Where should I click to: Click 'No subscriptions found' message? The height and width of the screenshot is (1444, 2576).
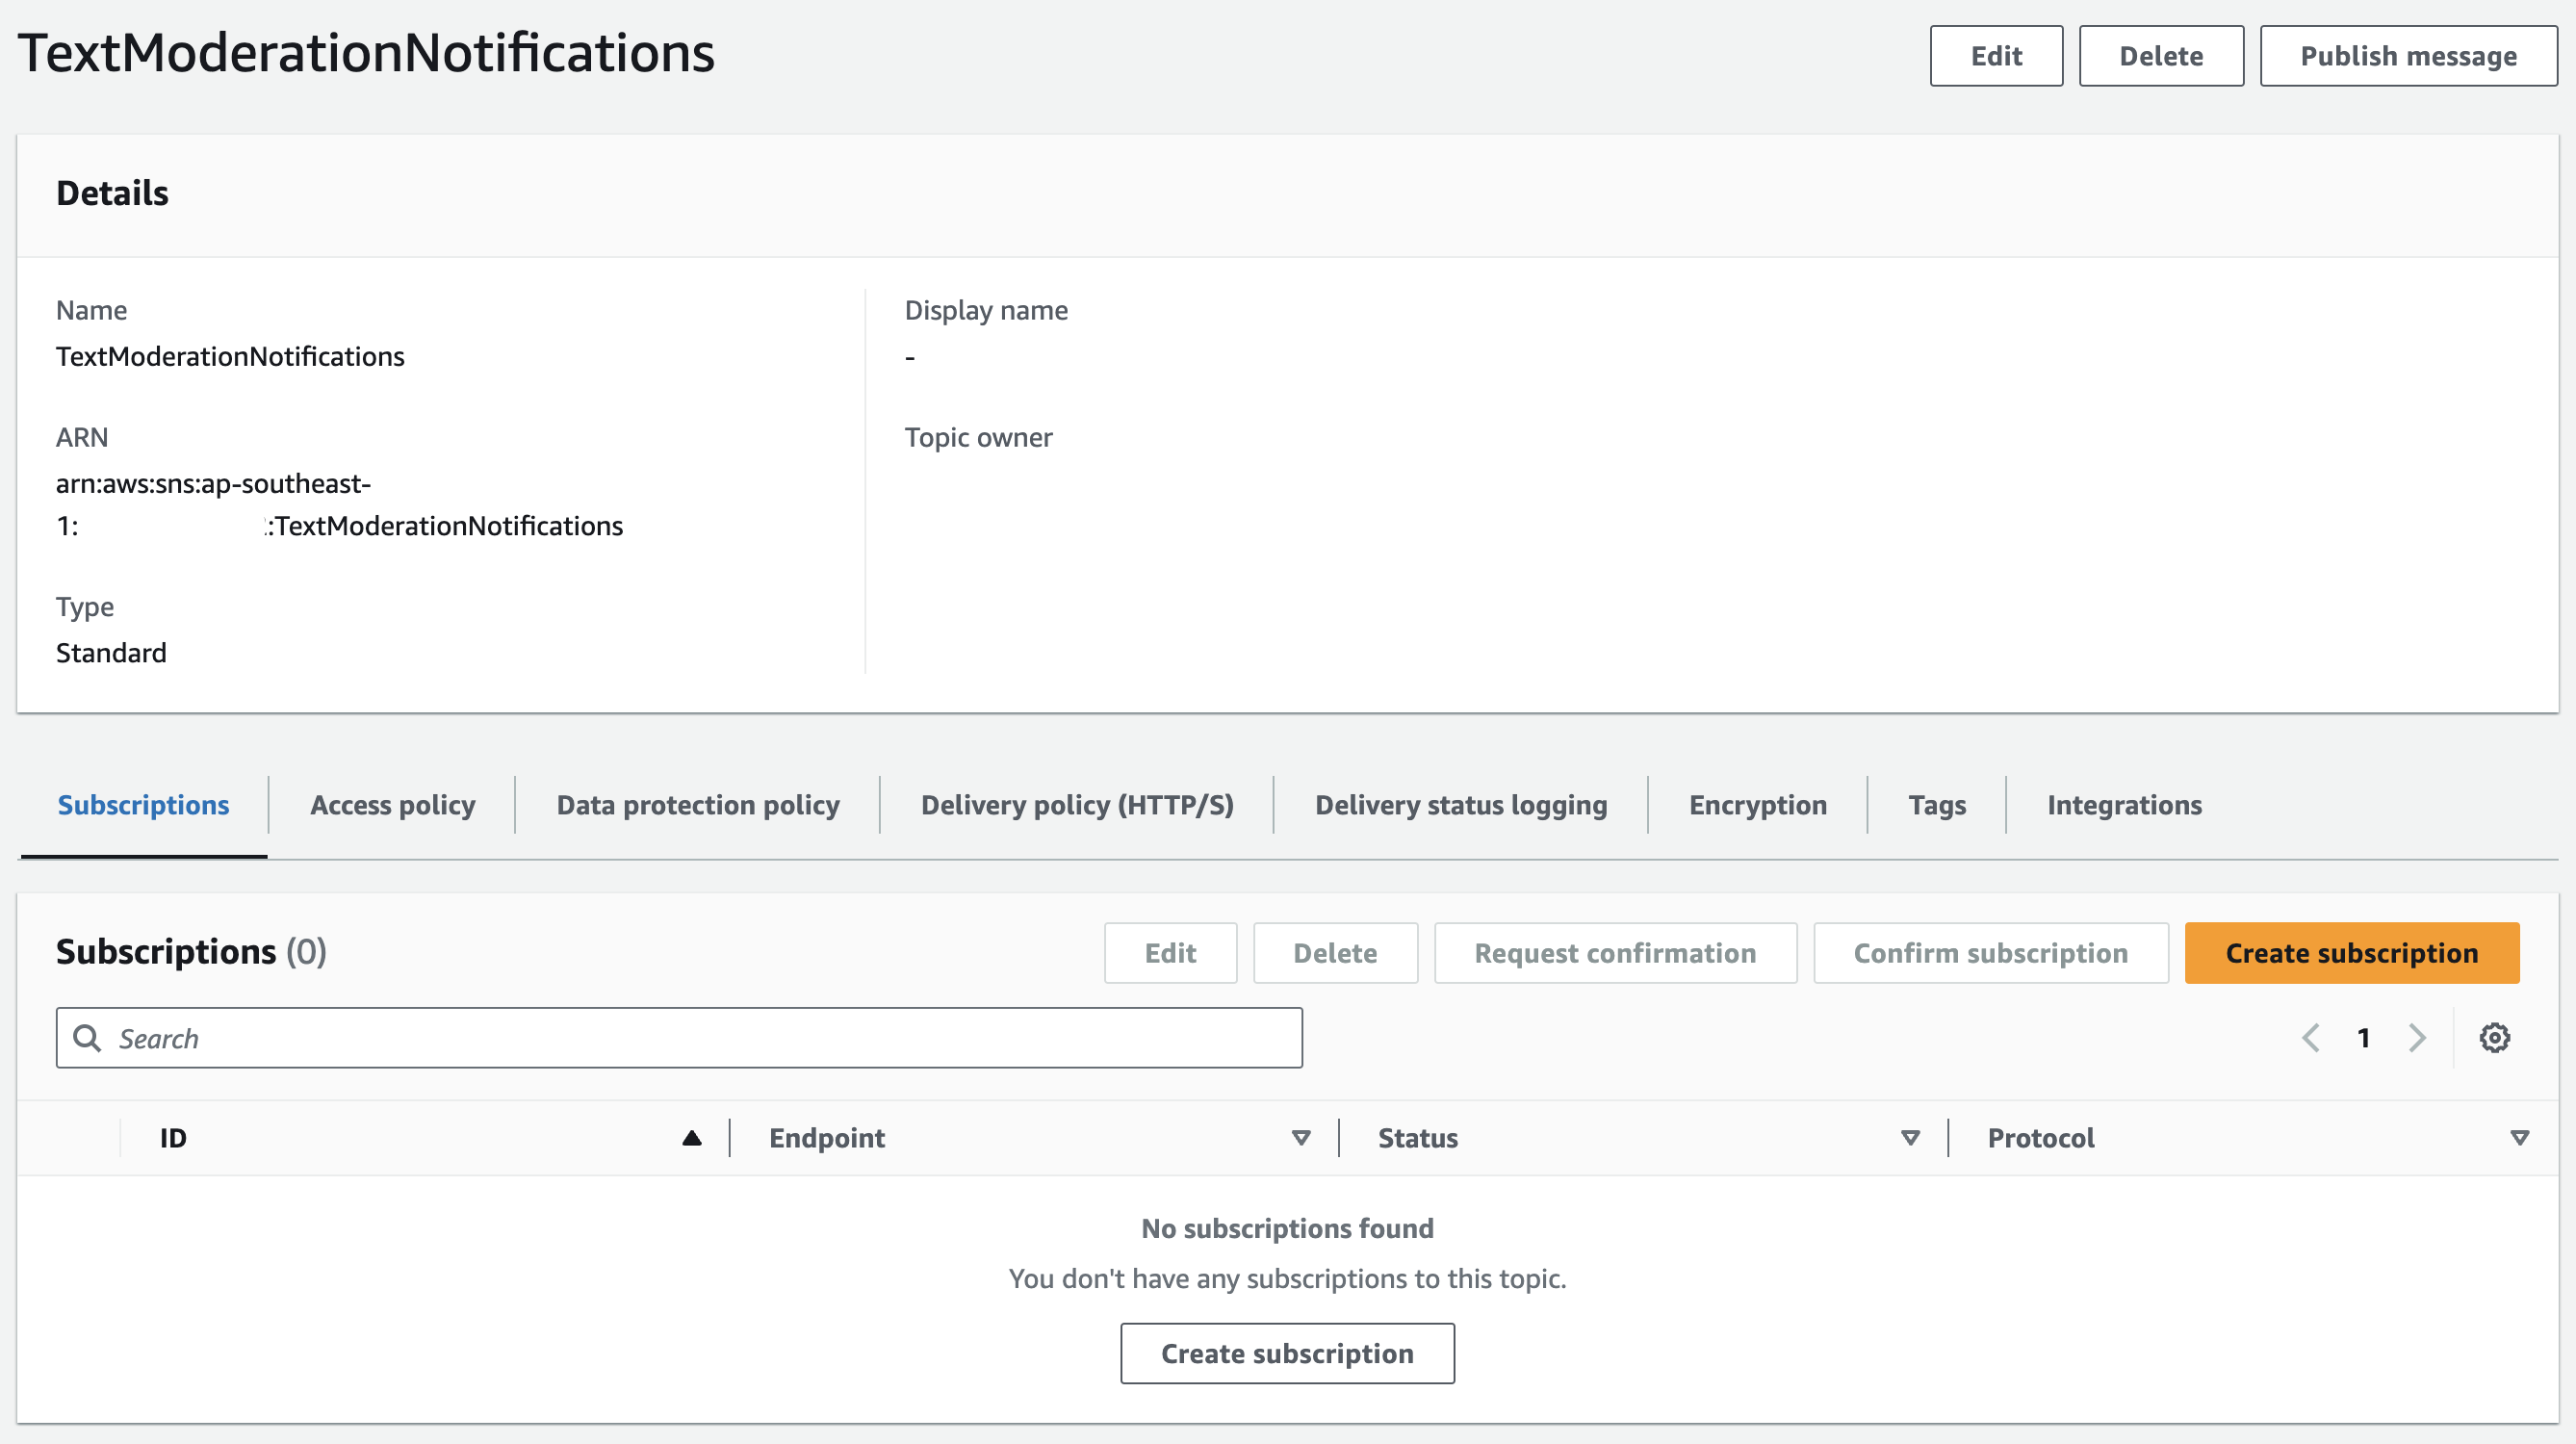coord(1287,1228)
